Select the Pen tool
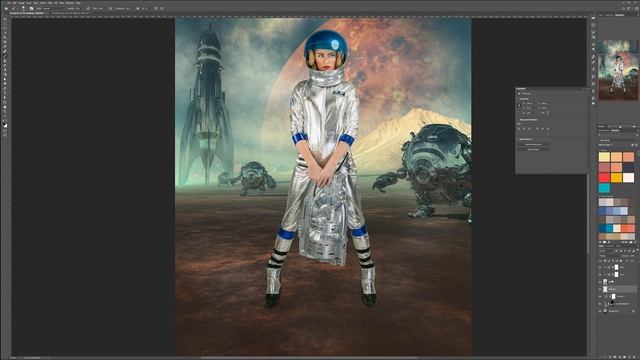 pyautogui.click(x=5, y=87)
